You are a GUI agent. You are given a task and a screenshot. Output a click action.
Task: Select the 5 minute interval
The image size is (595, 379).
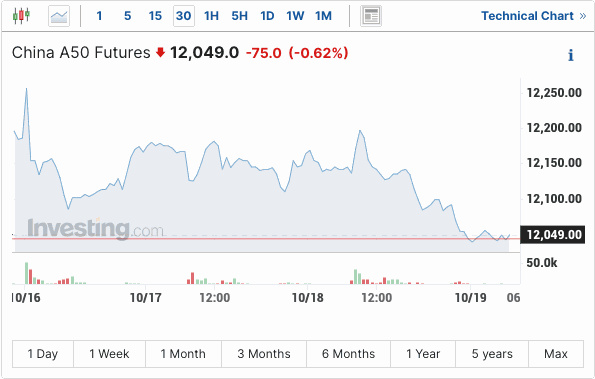128,16
